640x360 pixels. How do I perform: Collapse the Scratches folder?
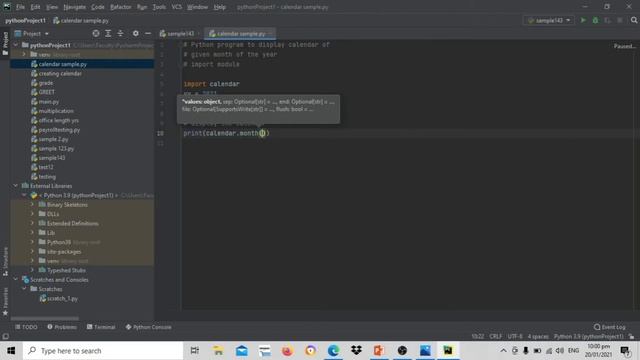(24, 289)
